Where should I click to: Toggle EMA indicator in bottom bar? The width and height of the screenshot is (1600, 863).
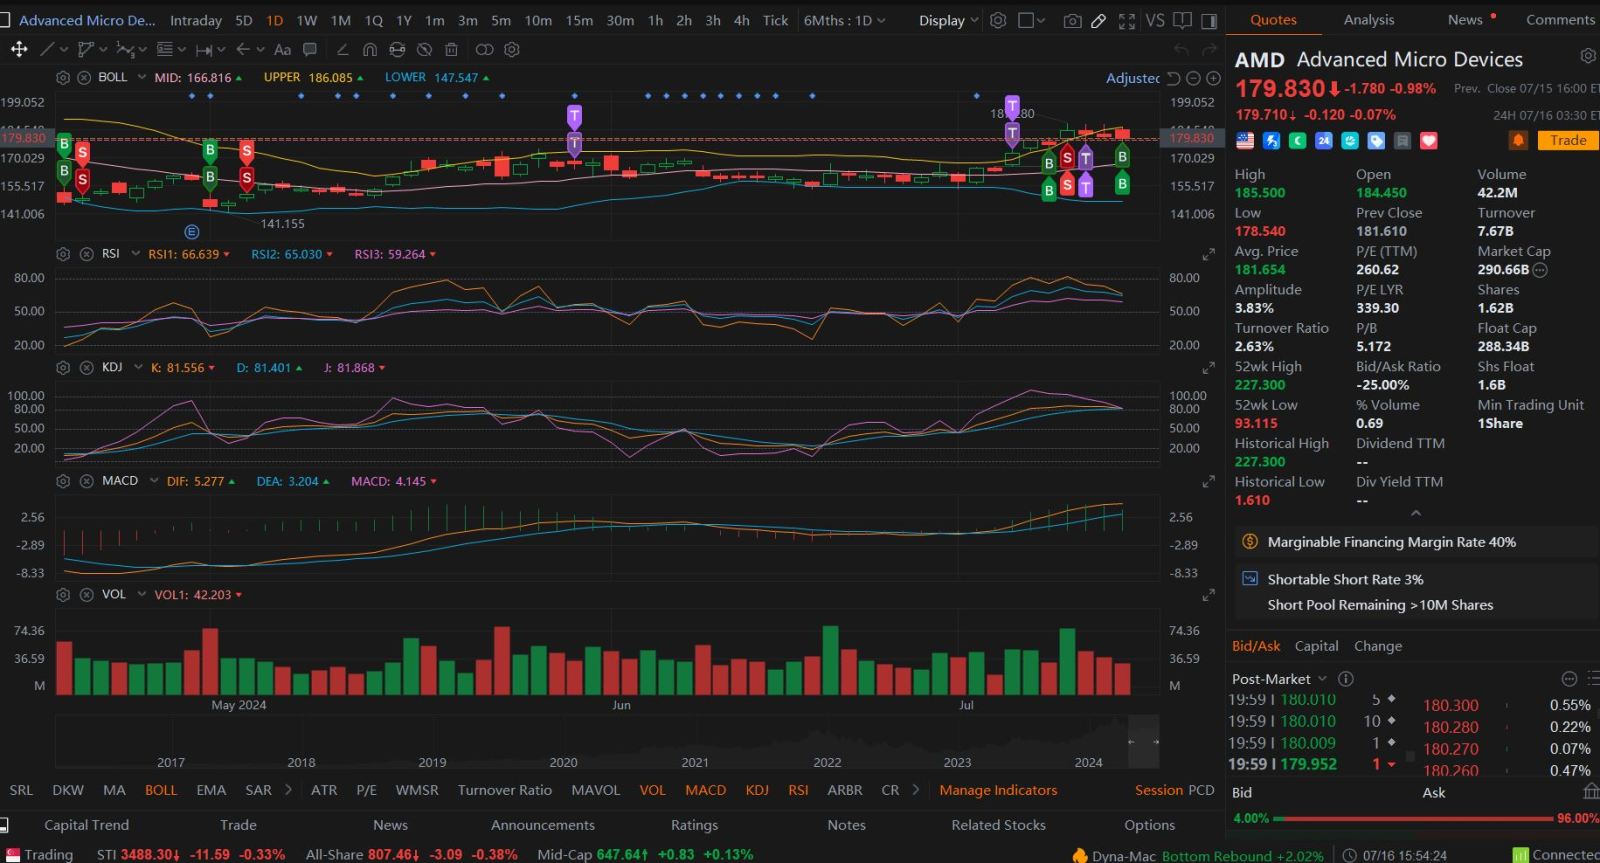click(211, 790)
